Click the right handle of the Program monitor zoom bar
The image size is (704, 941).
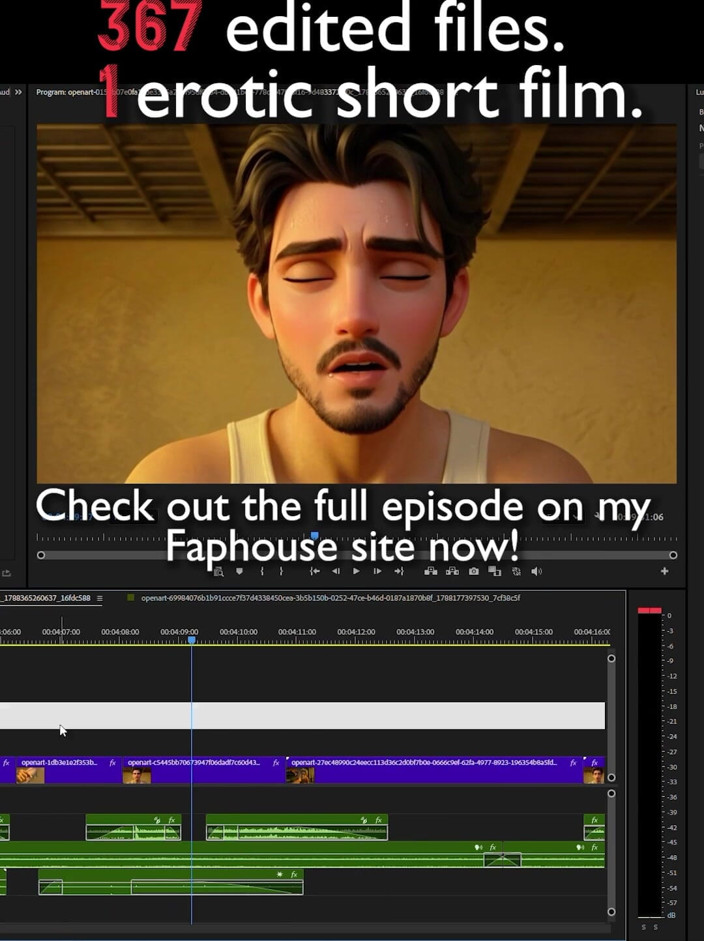[x=673, y=555]
